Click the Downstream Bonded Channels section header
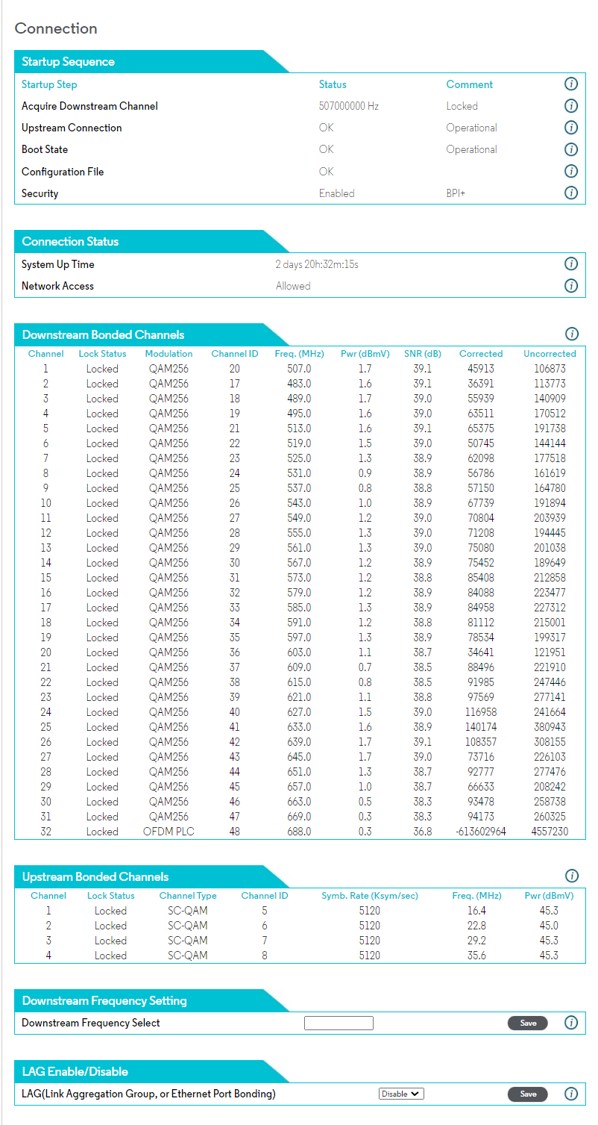598x1125 pixels. pos(103,334)
